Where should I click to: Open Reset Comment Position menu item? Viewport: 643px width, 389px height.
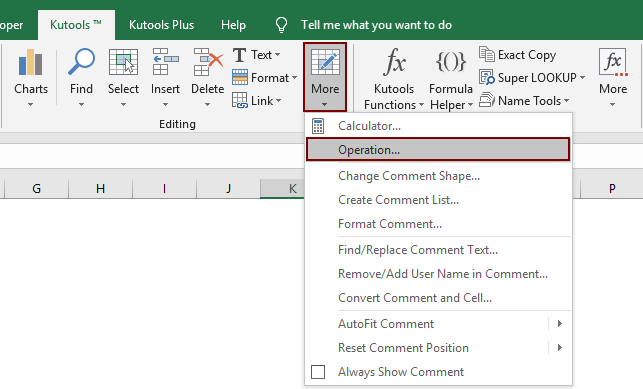point(438,348)
